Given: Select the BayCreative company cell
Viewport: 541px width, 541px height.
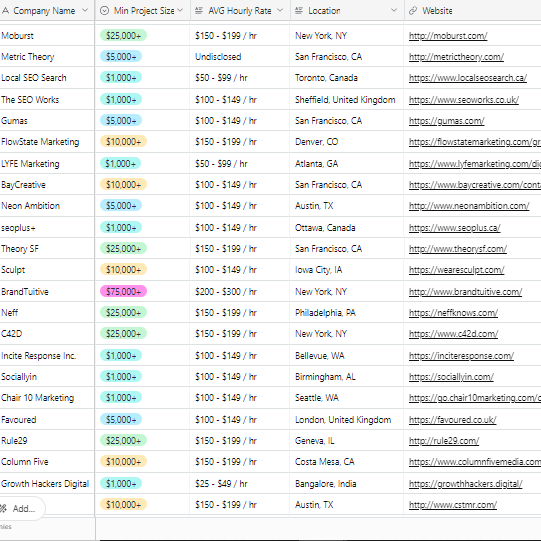Looking at the screenshot, I should pos(47,185).
